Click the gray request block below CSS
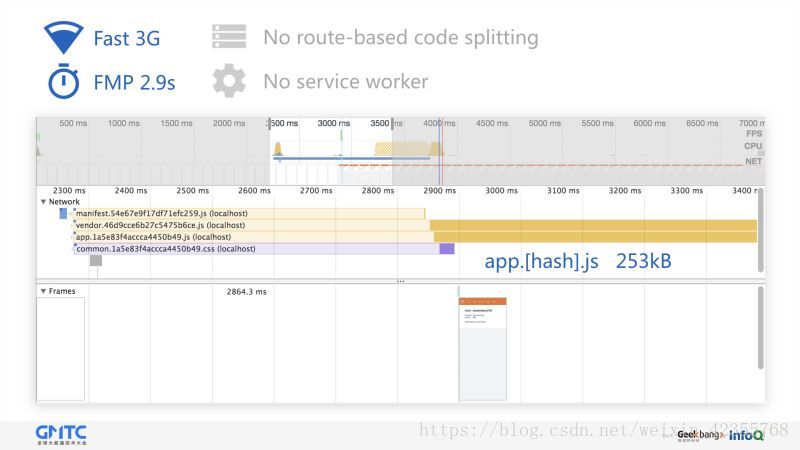Image resolution: width=800 pixels, height=450 pixels. point(96,261)
